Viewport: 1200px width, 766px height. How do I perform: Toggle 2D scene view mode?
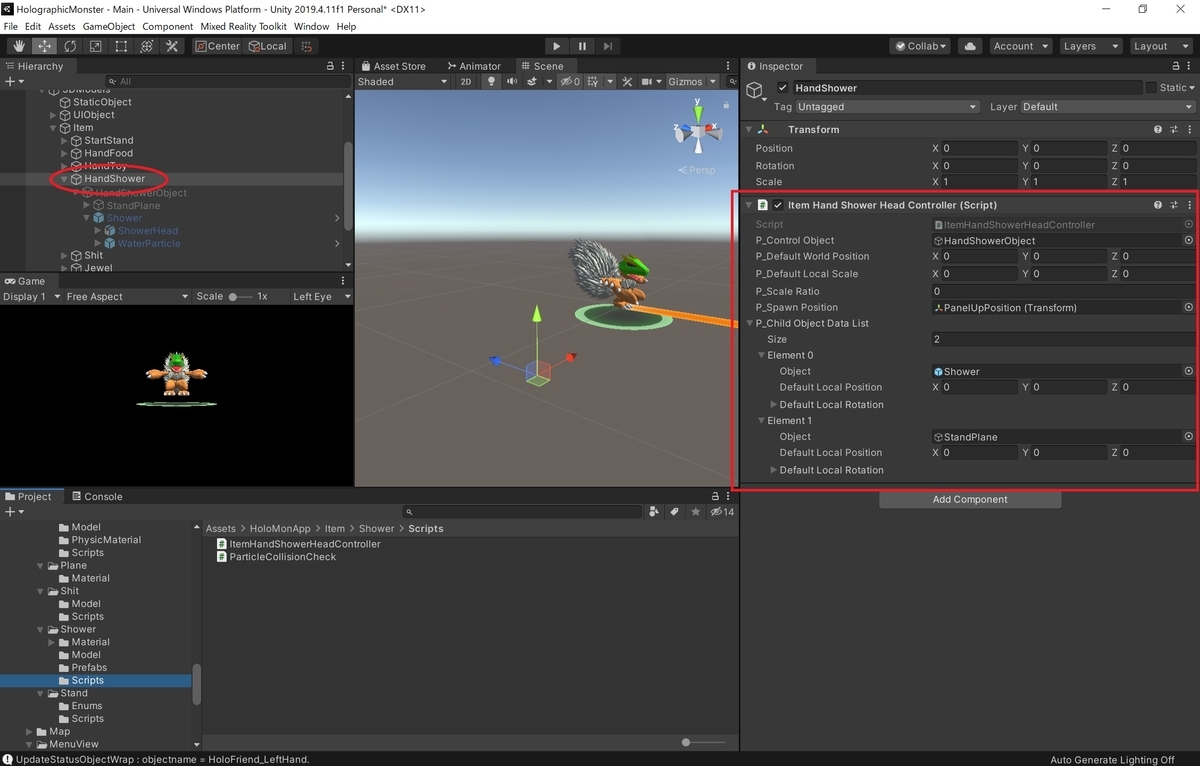tap(466, 82)
